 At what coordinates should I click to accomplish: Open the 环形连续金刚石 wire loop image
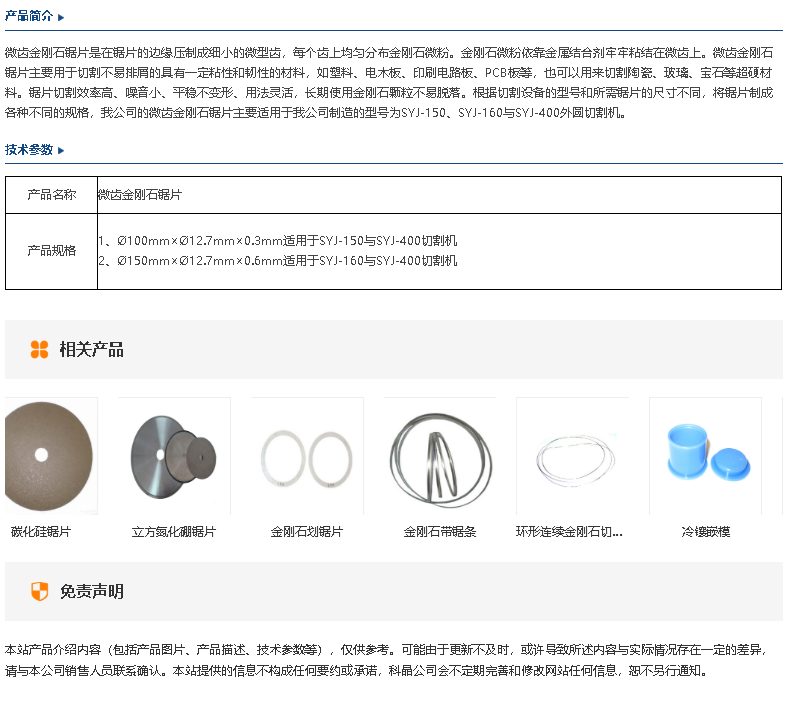[x=572, y=456]
